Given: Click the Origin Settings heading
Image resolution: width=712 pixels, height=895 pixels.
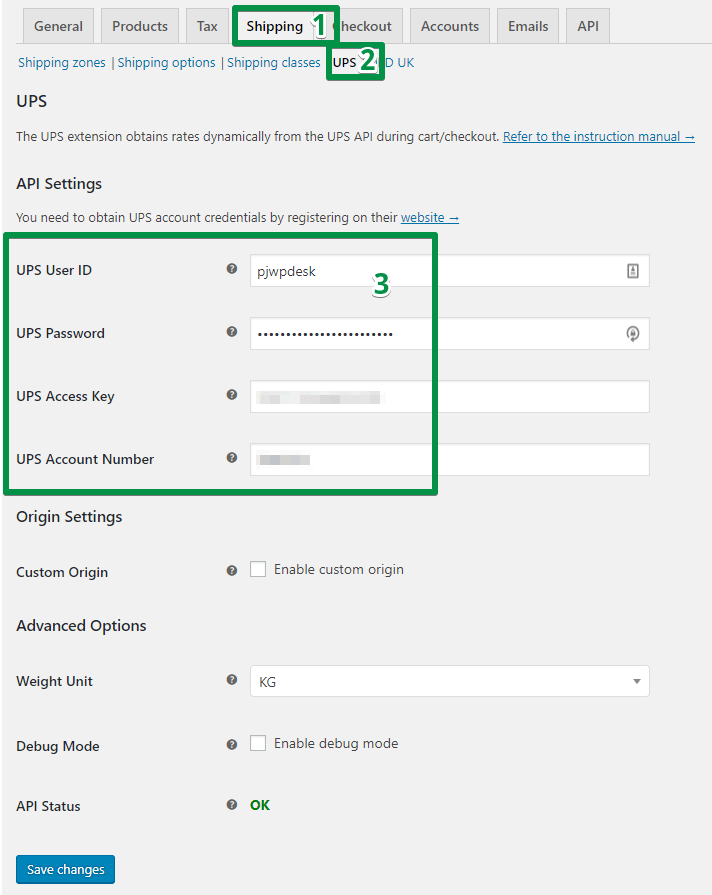Looking at the screenshot, I should (x=69, y=517).
